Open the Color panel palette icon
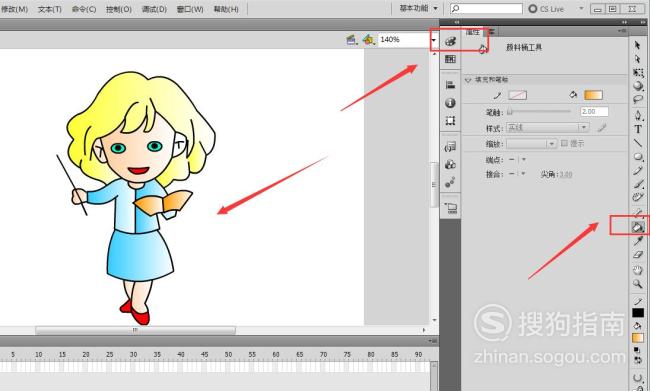The image size is (650, 391). [450, 41]
